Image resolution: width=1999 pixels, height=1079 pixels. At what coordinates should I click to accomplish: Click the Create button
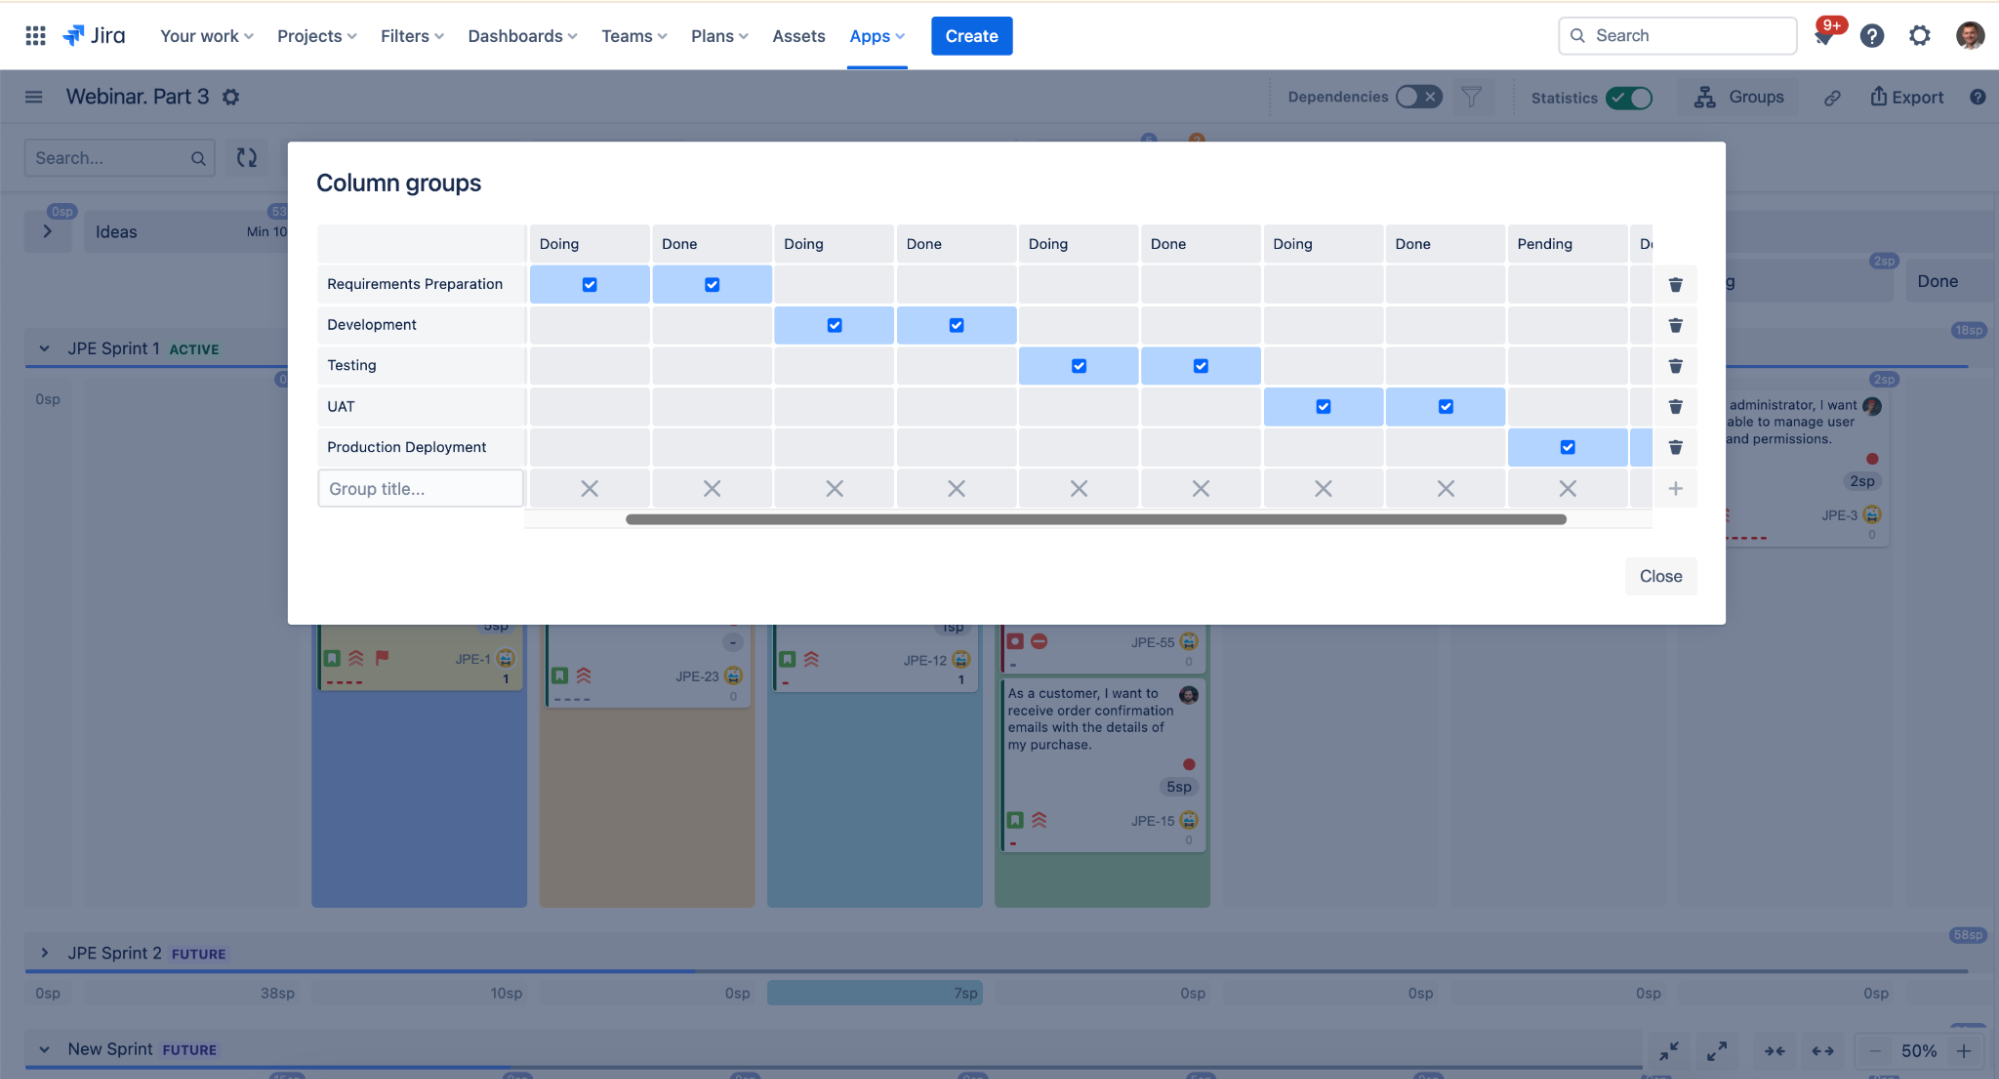[x=971, y=36]
